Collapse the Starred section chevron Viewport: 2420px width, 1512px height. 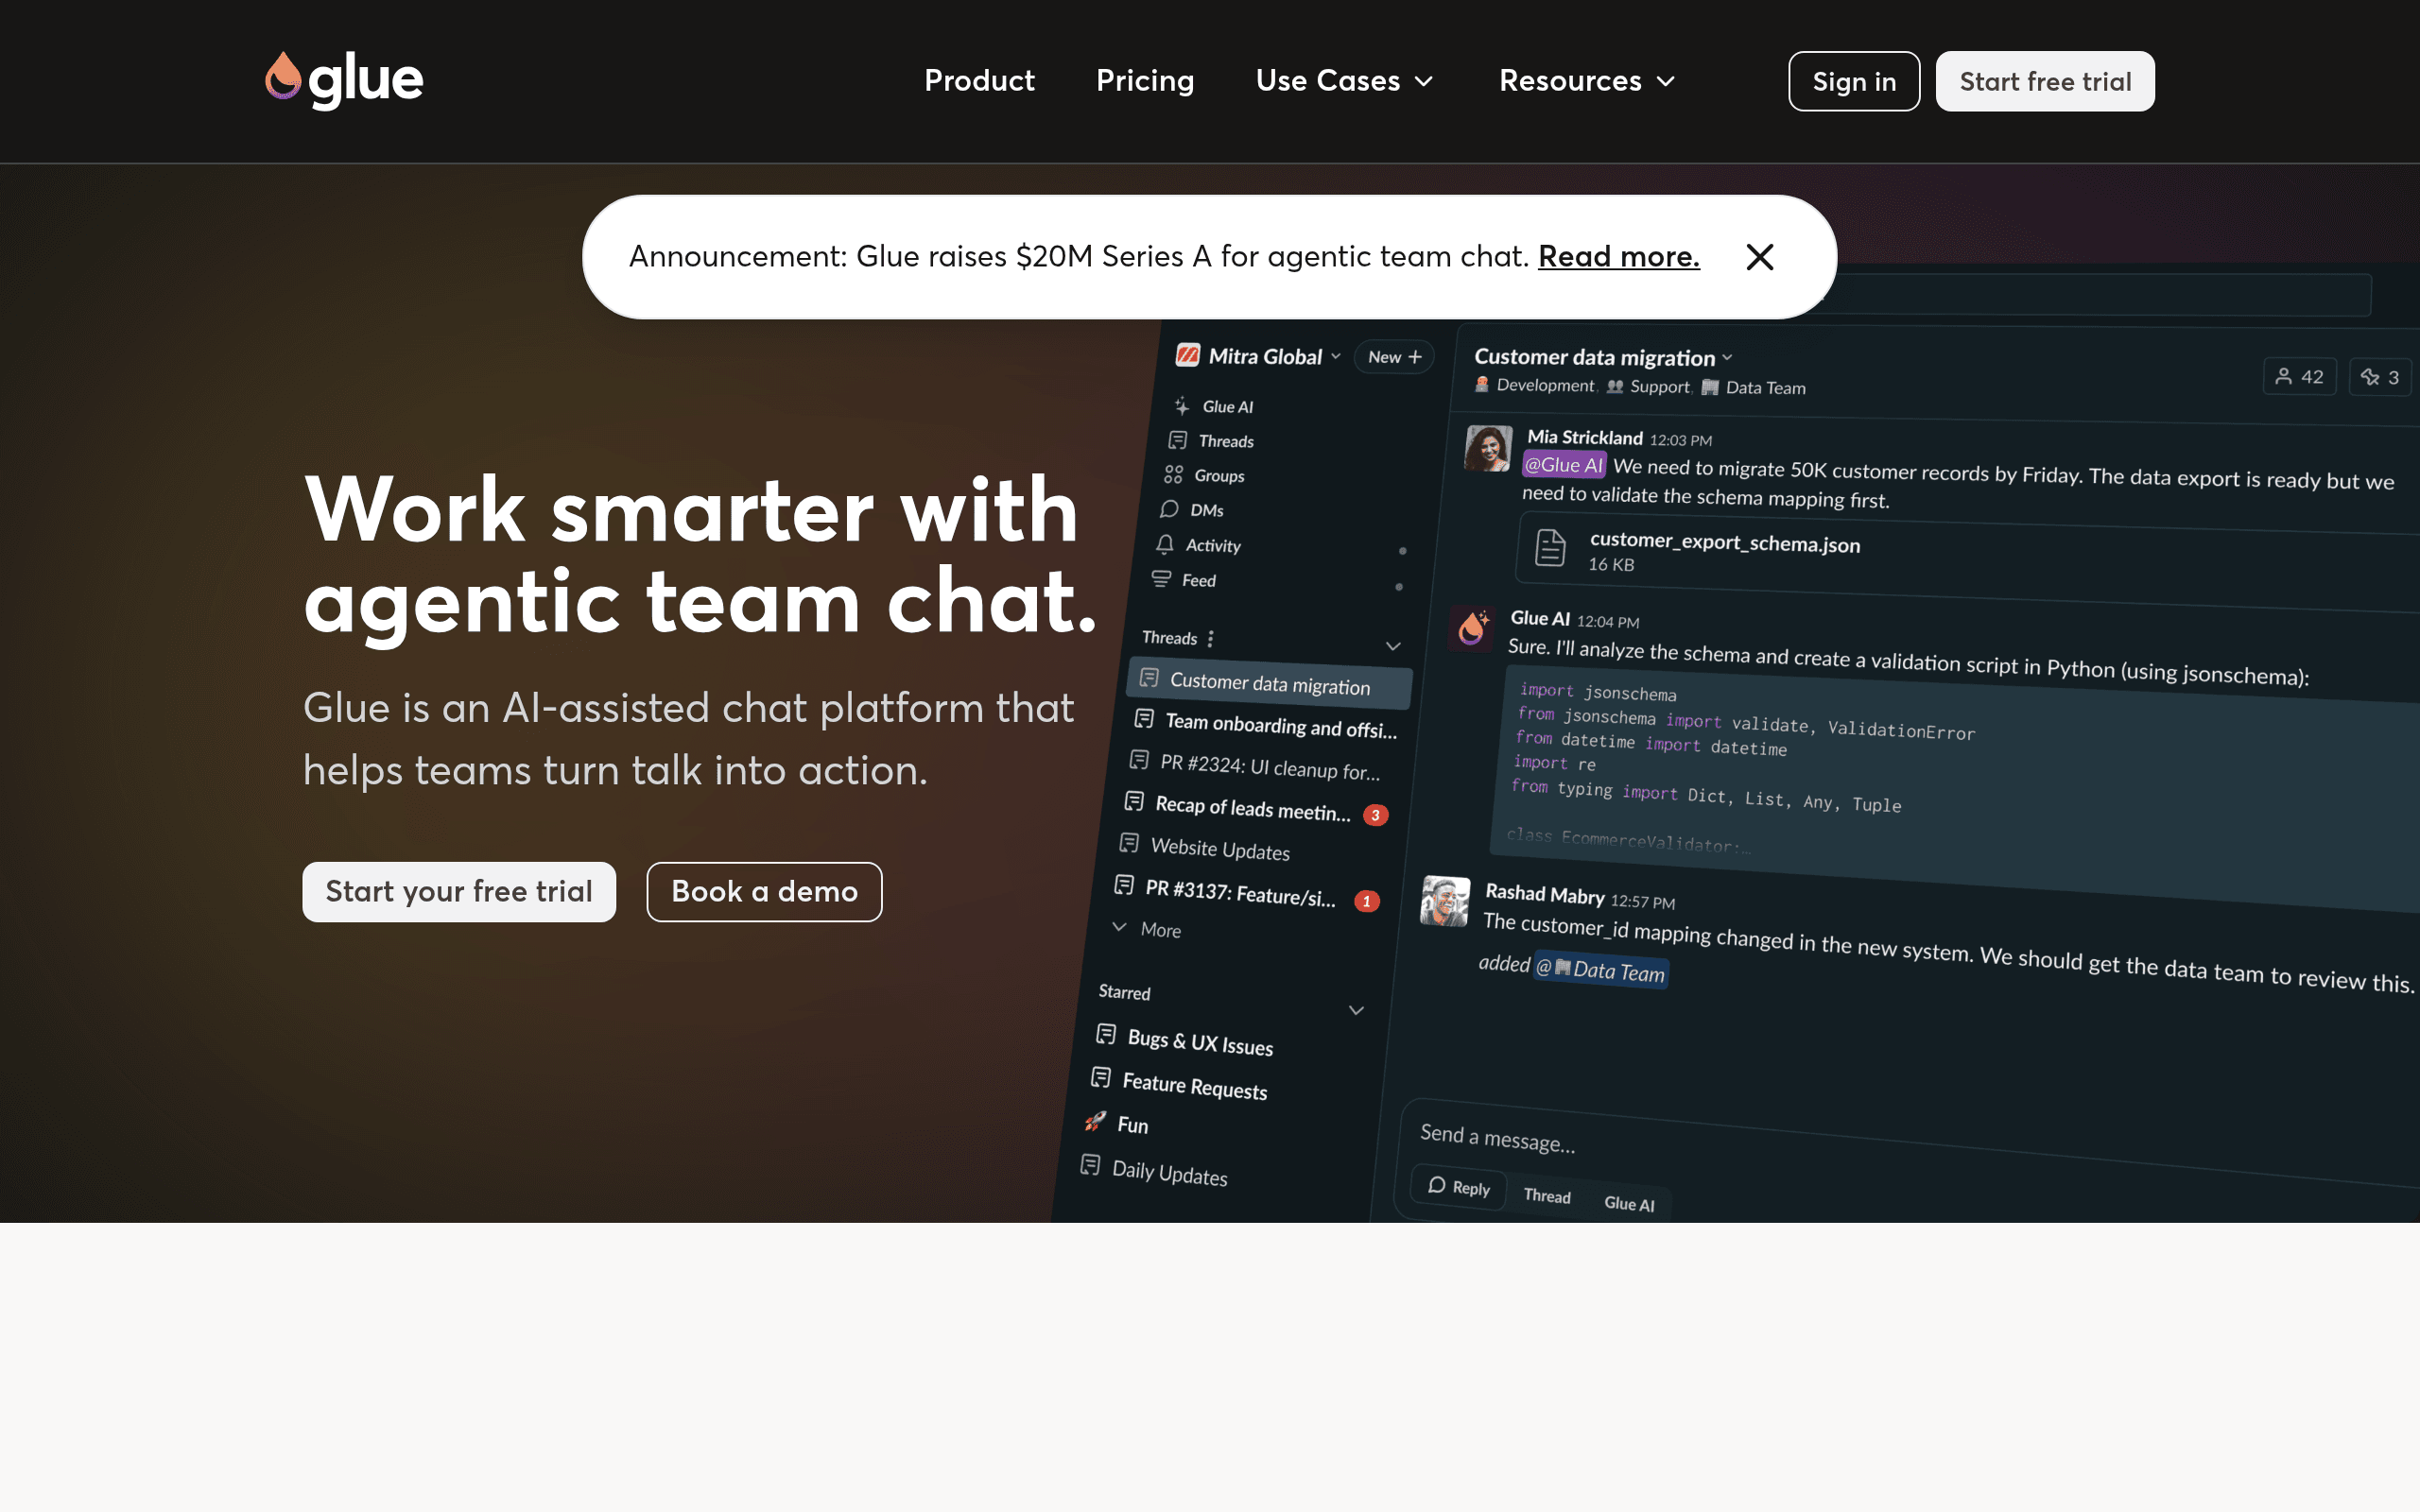[1356, 1010]
